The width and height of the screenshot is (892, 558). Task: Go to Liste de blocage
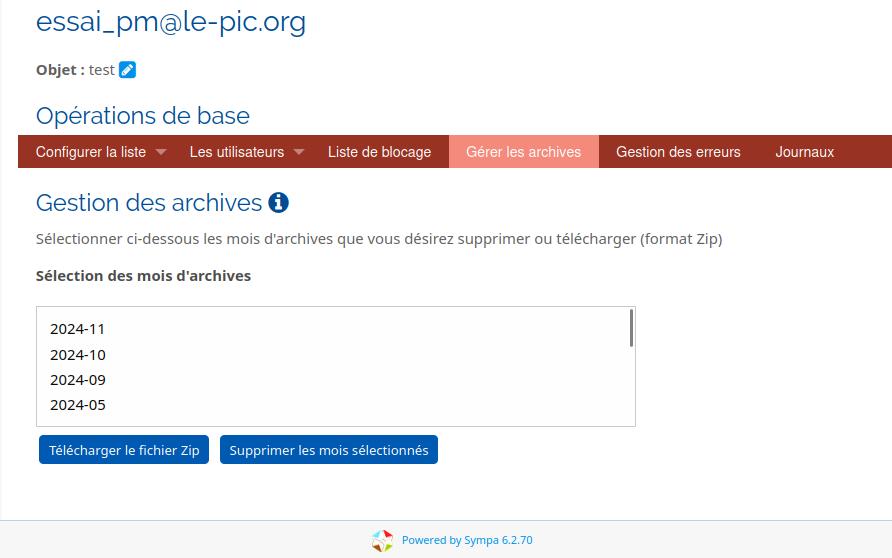pyautogui.click(x=379, y=152)
